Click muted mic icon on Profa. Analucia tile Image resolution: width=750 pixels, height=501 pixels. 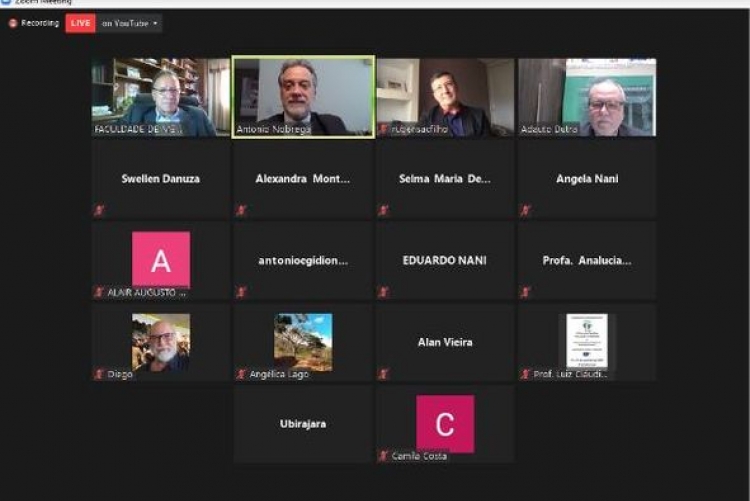(x=525, y=291)
